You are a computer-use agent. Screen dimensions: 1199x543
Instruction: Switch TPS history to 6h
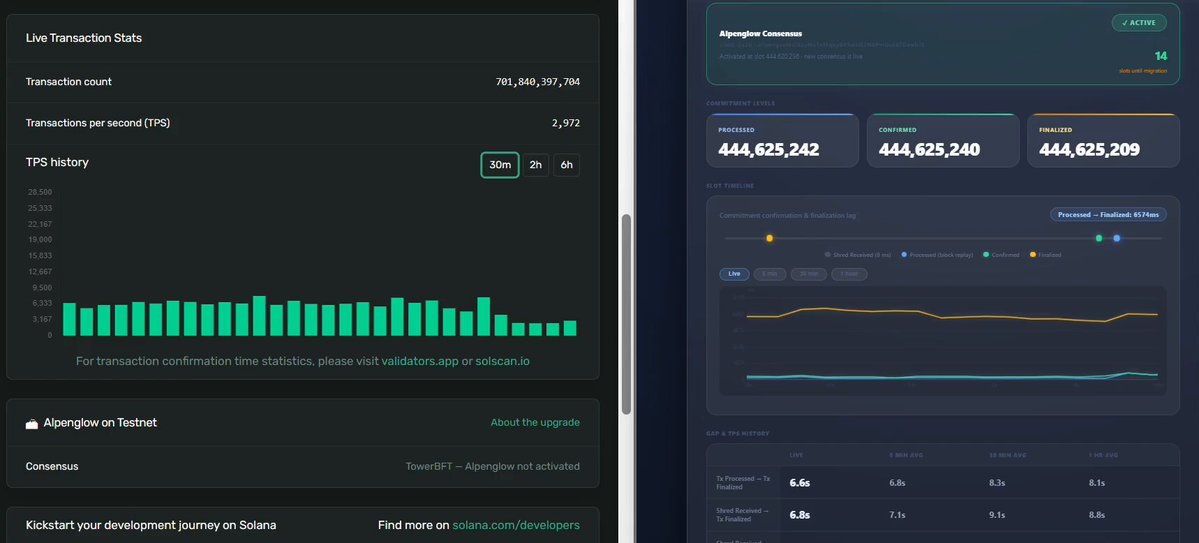pos(567,164)
